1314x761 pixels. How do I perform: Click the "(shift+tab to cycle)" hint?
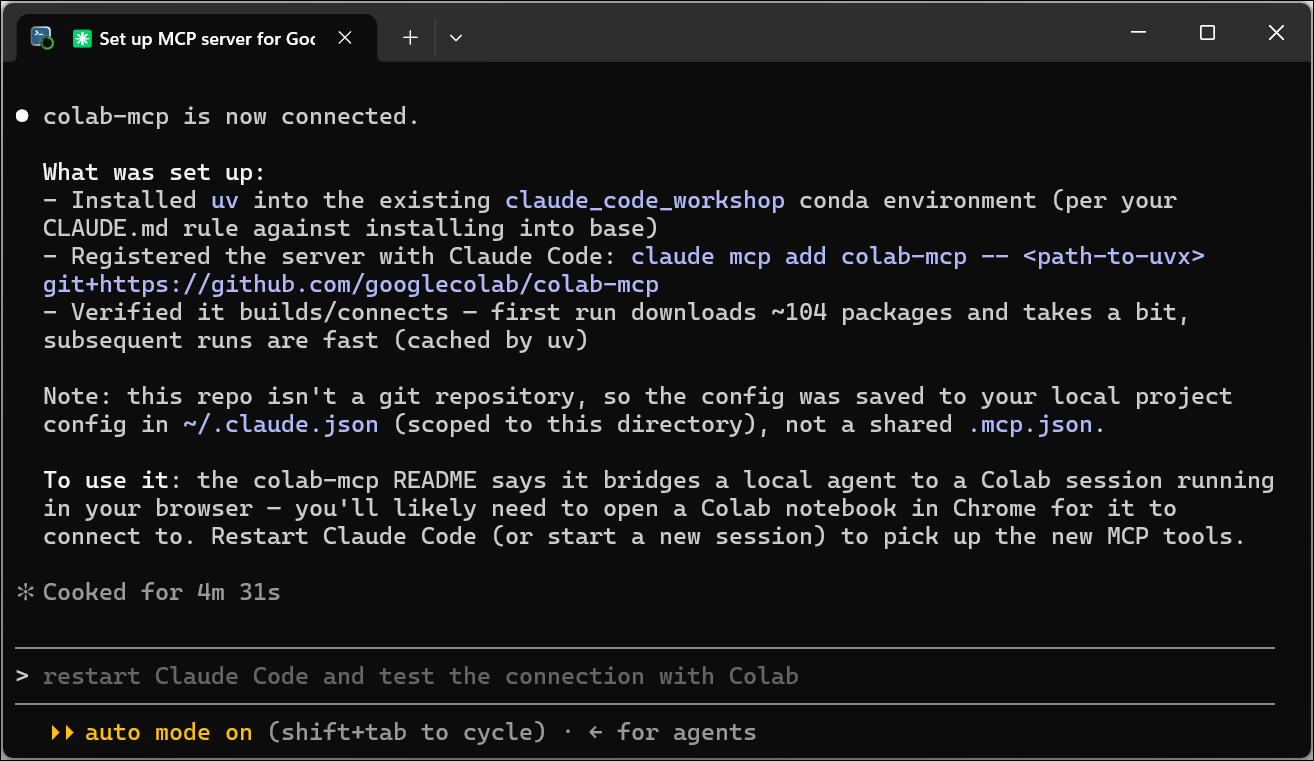tap(406, 732)
